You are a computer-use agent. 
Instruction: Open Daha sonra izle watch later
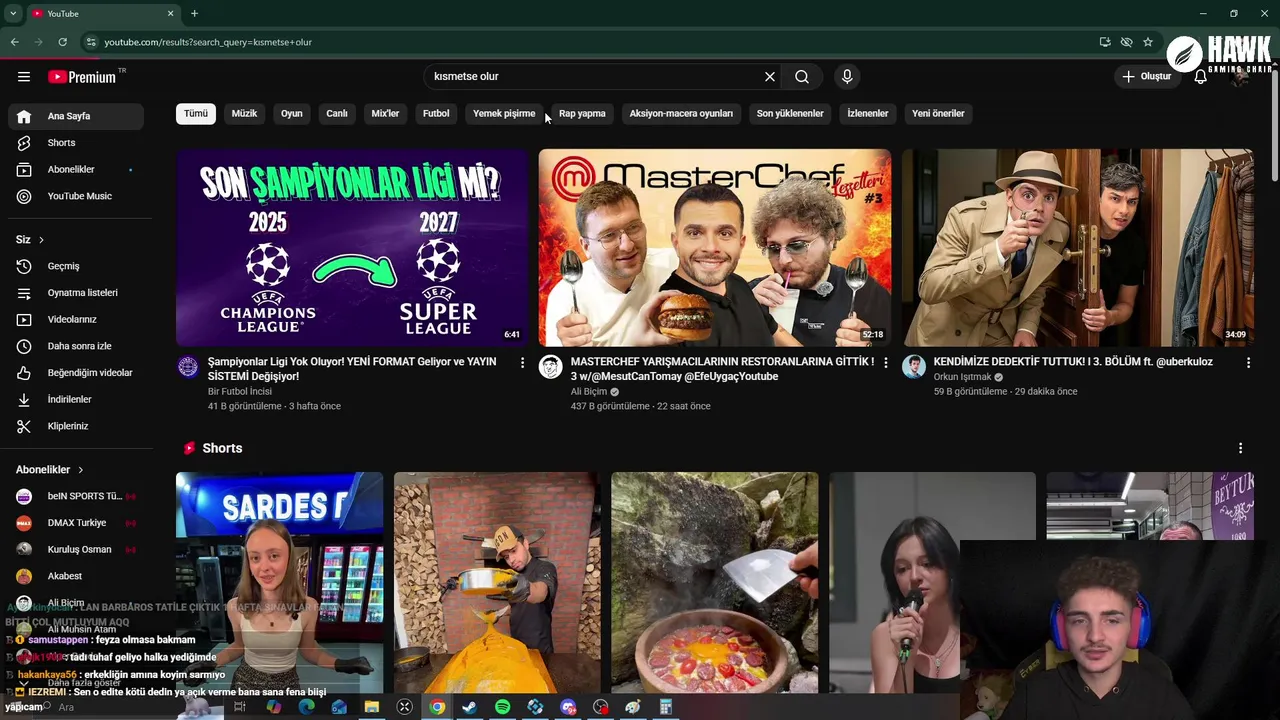tap(80, 346)
